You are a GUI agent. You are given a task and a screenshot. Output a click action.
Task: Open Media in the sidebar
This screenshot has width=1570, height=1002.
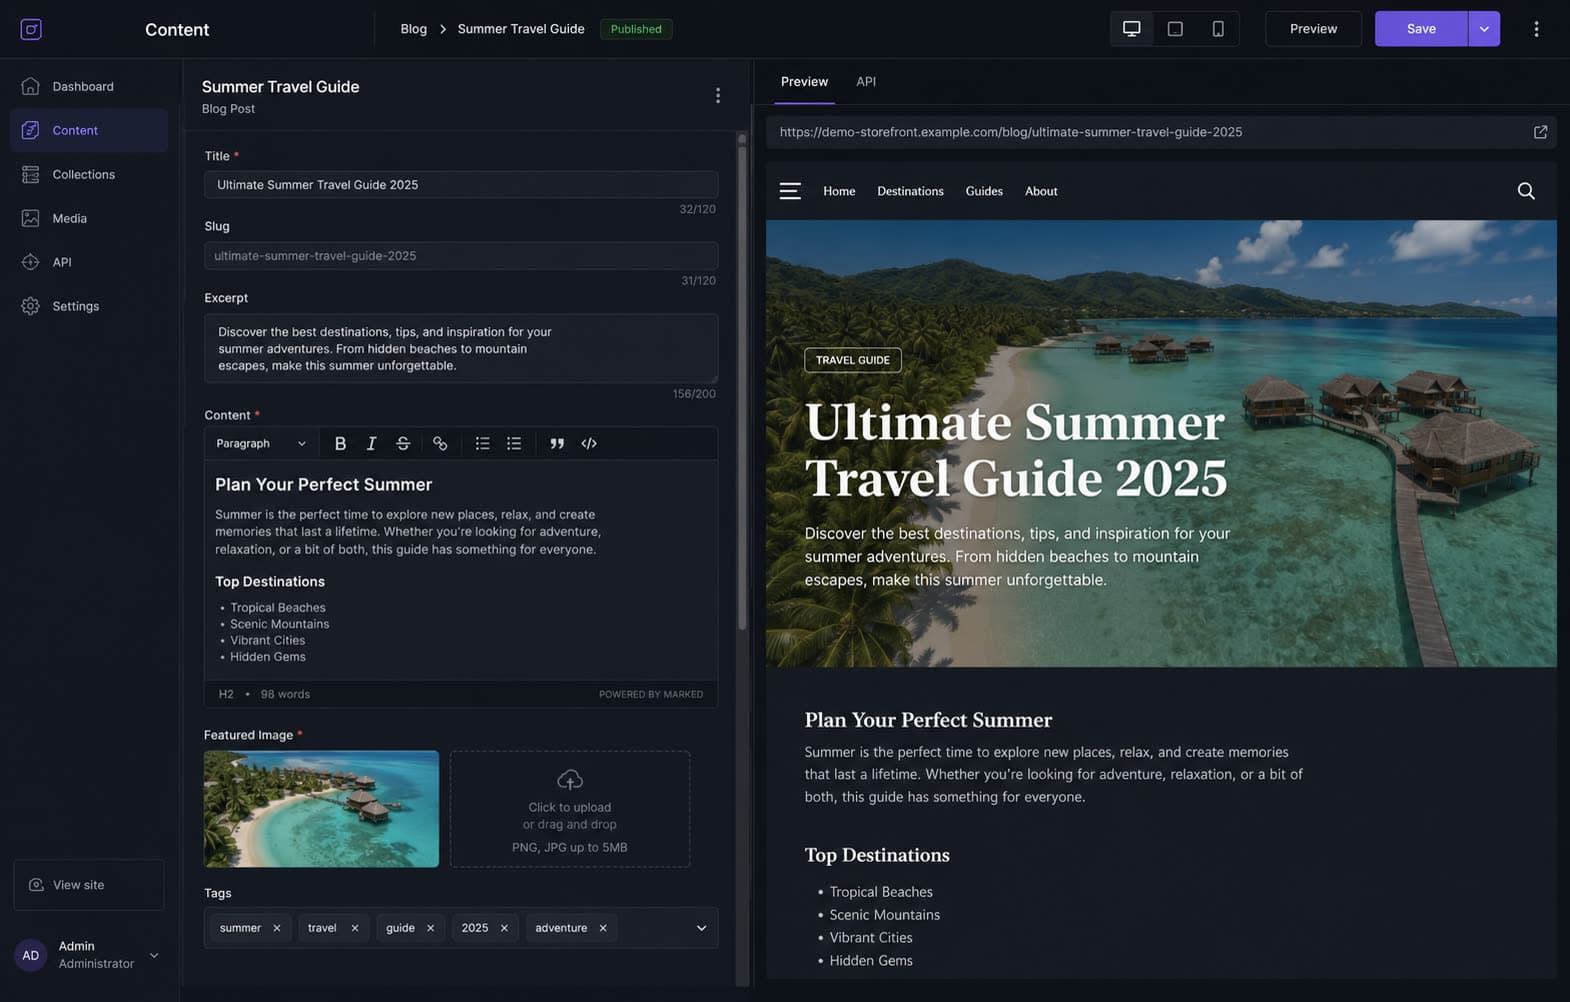(x=89, y=218)
